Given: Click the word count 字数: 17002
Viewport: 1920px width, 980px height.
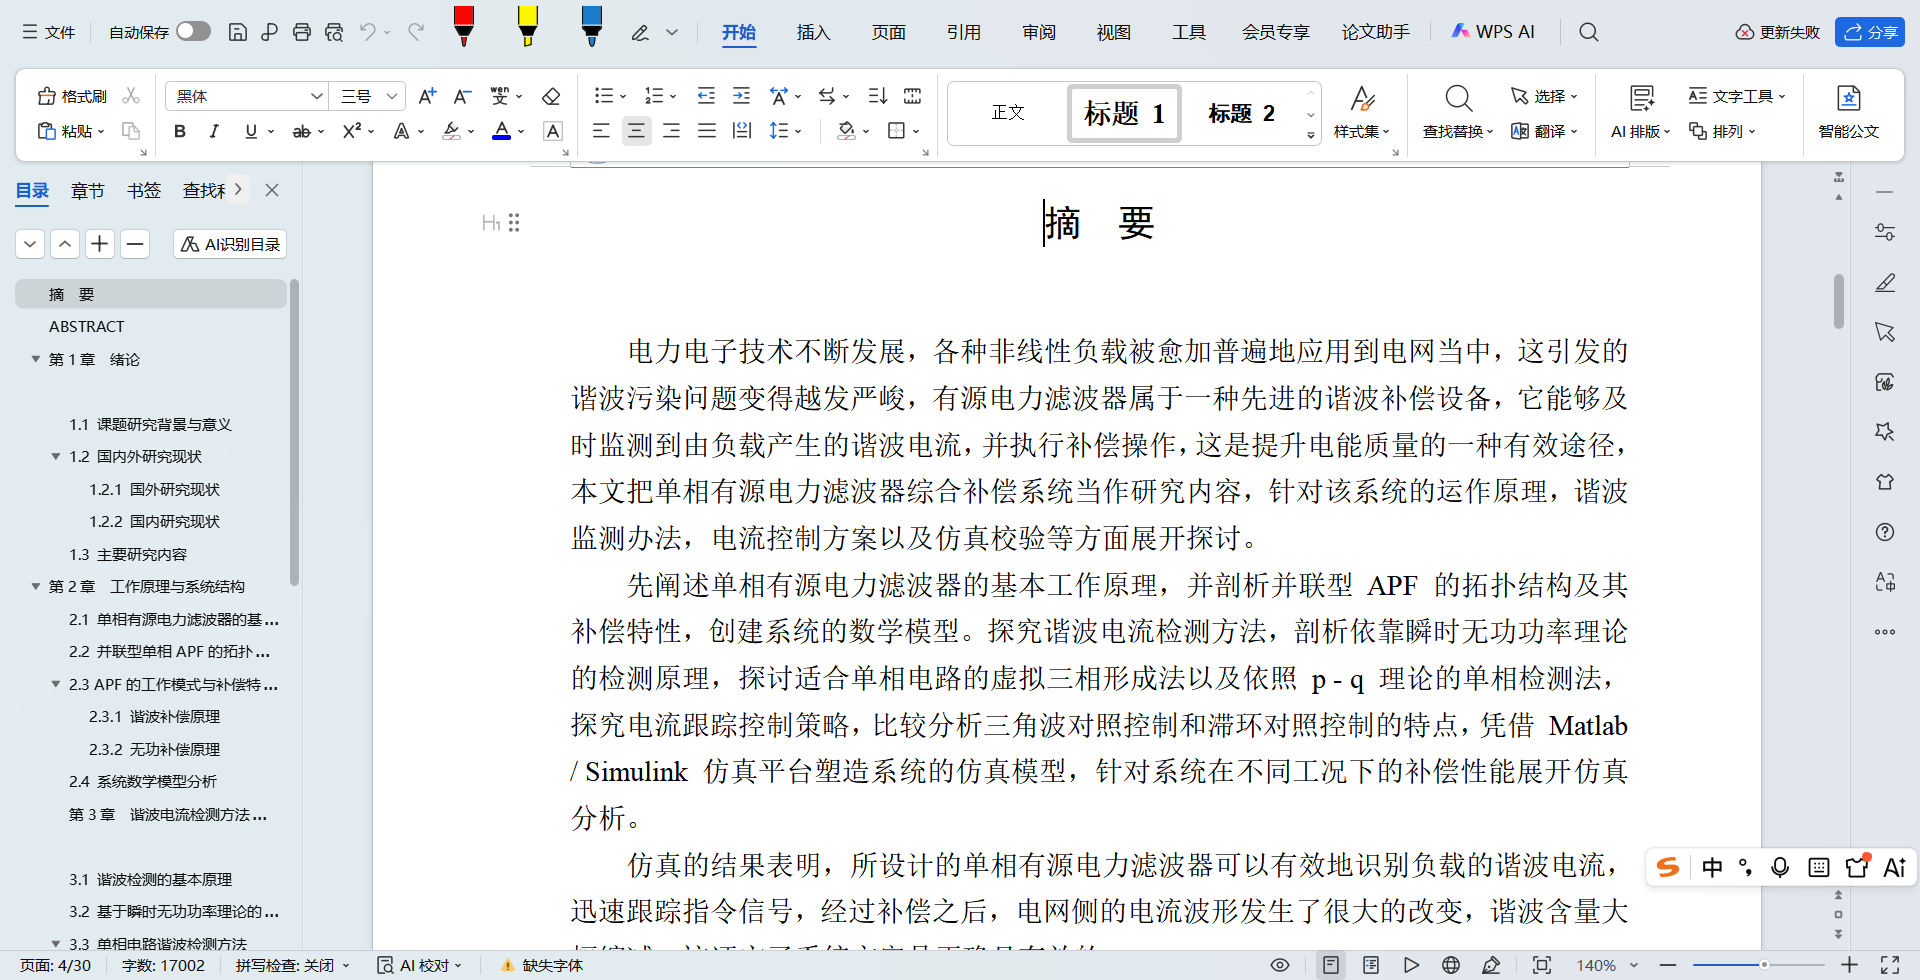Looking at the screenshot, I should (163, 965).
